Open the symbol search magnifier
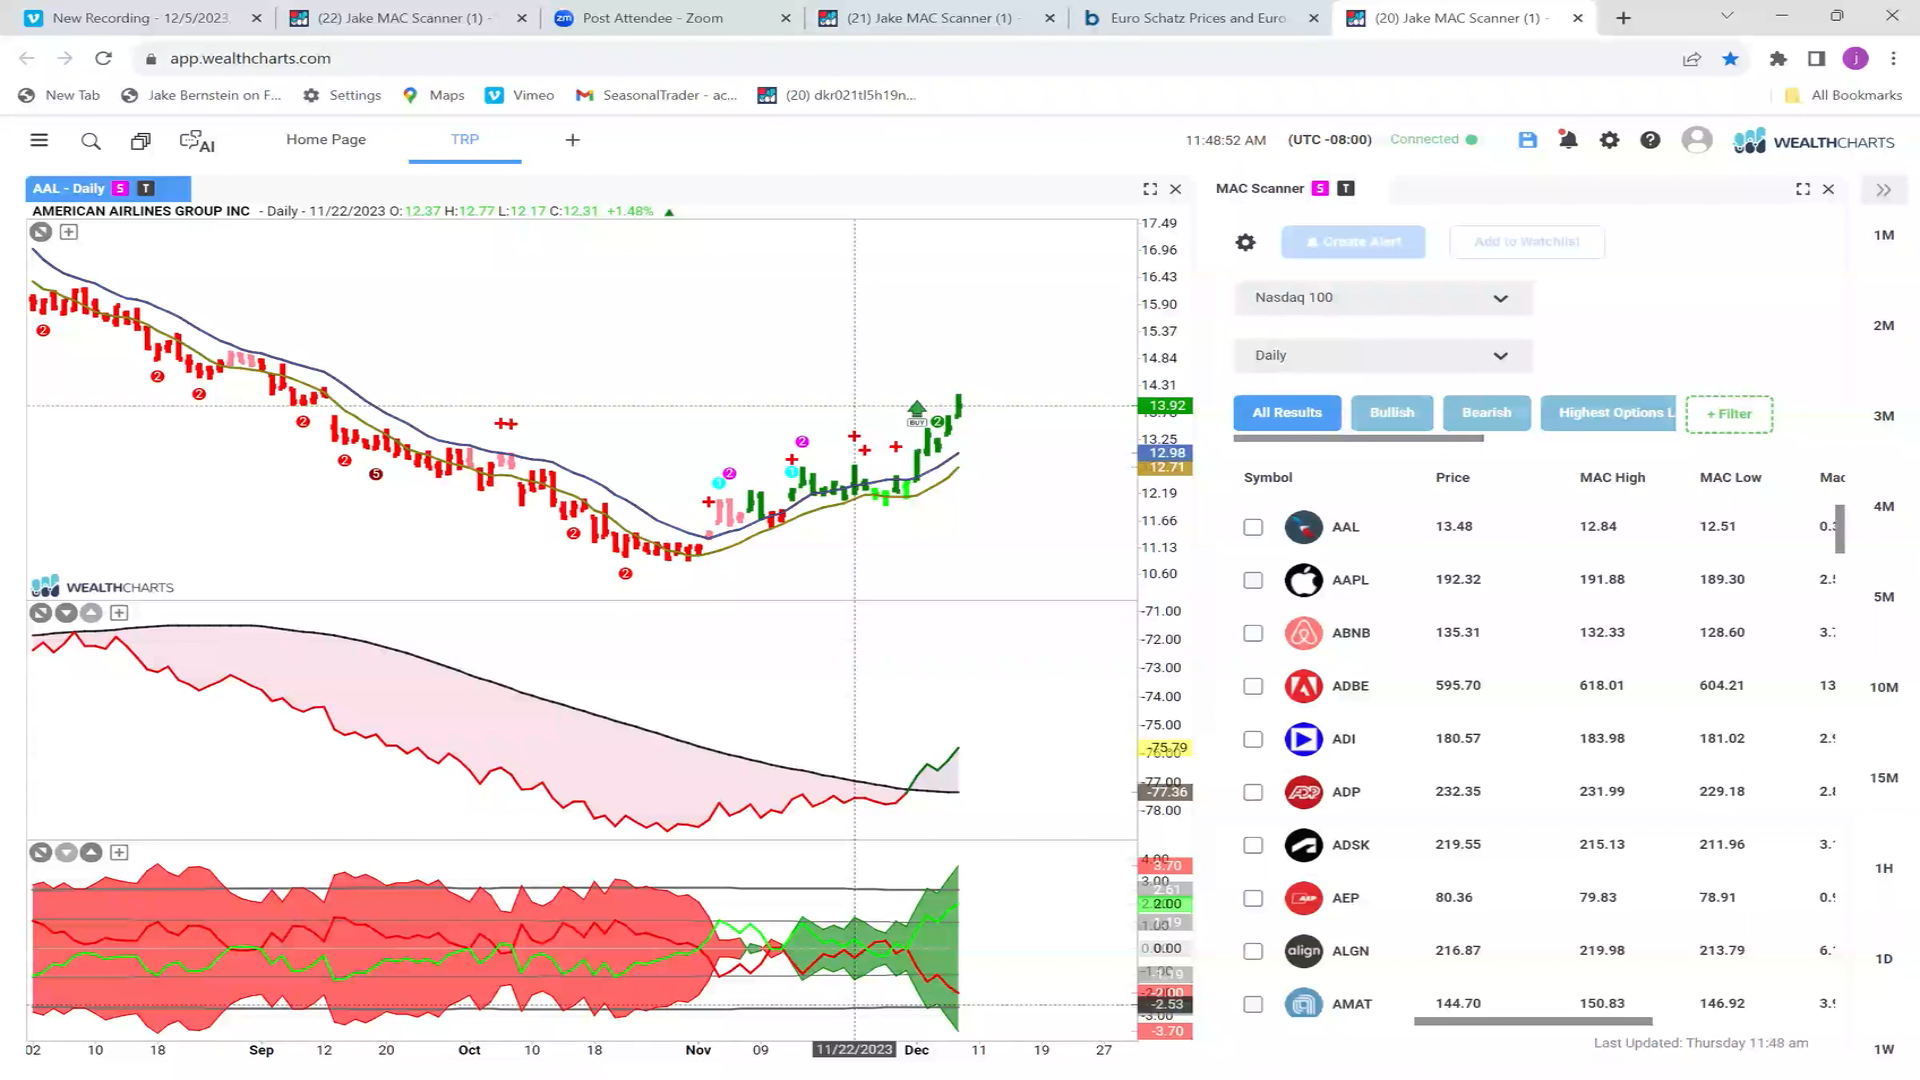Image resolution: width=1920 pixels, height=1080 pixels. (x=91, y=141)
